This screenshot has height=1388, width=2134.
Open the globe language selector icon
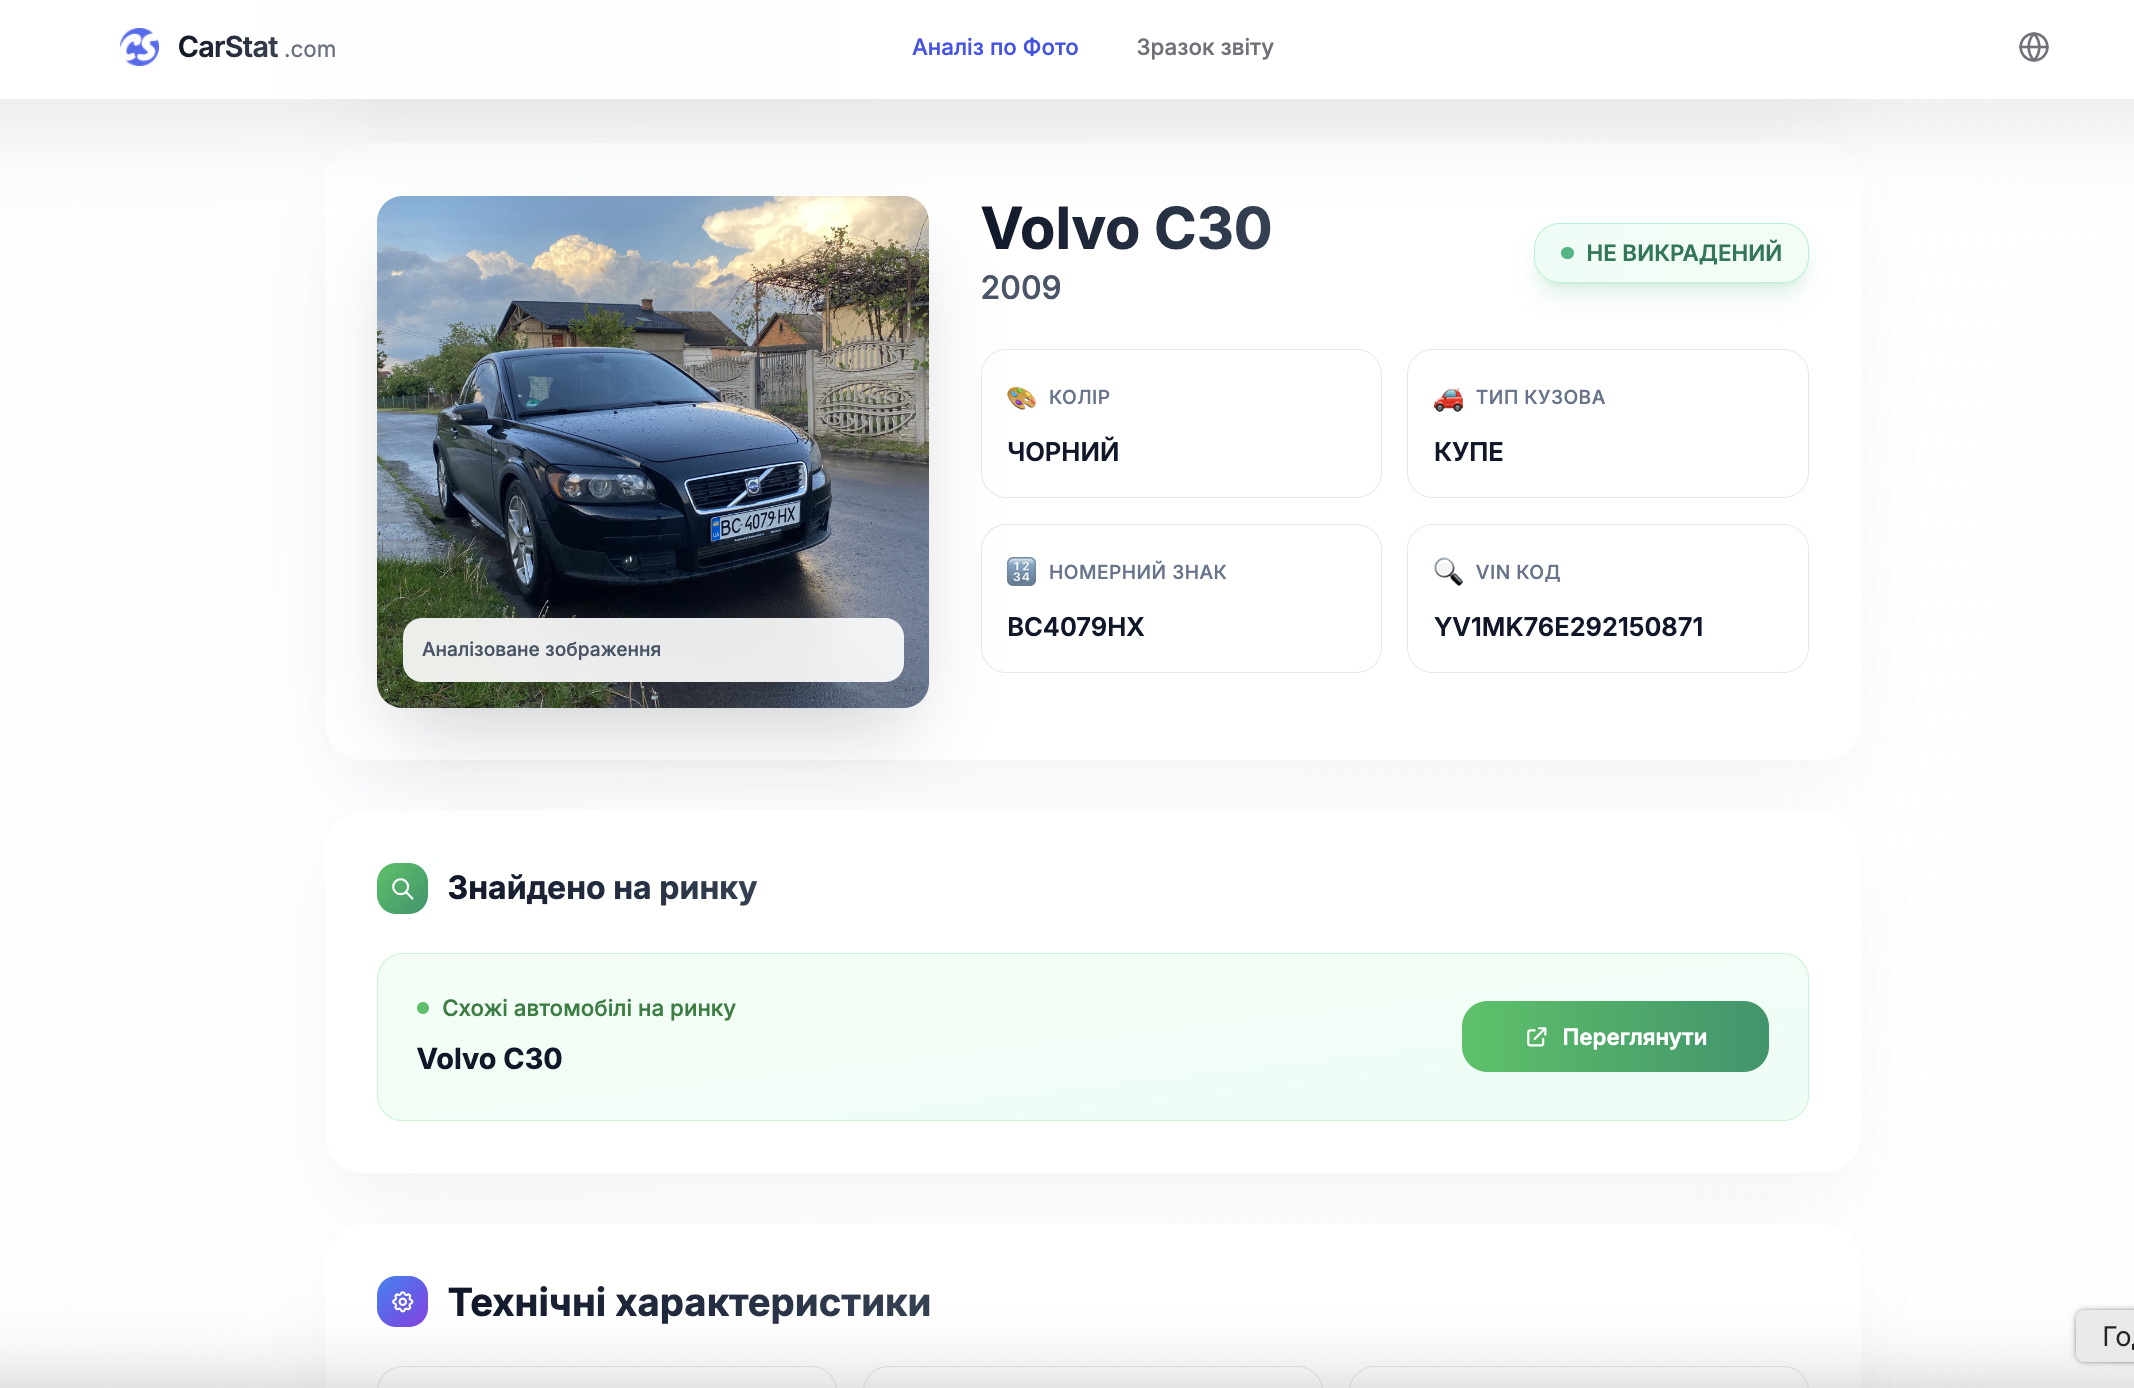[x=2033, y=47]
